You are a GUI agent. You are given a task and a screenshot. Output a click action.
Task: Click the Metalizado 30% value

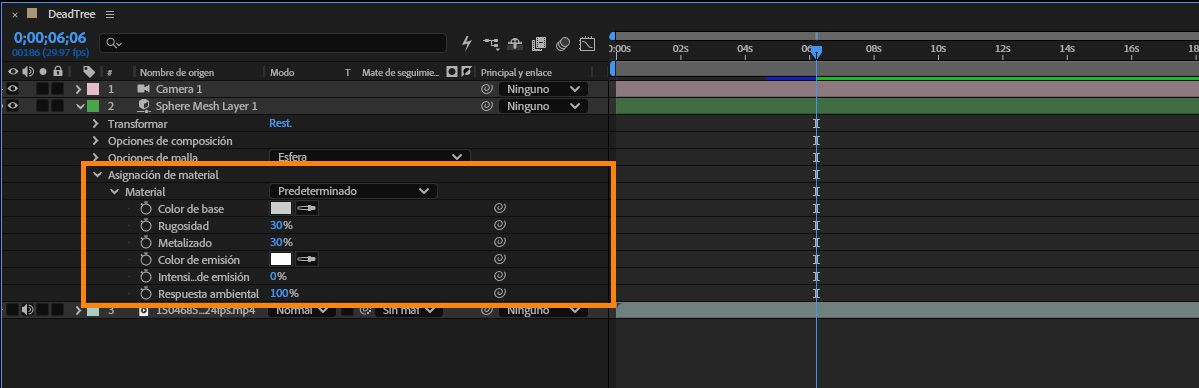click(x=281, y=243)
